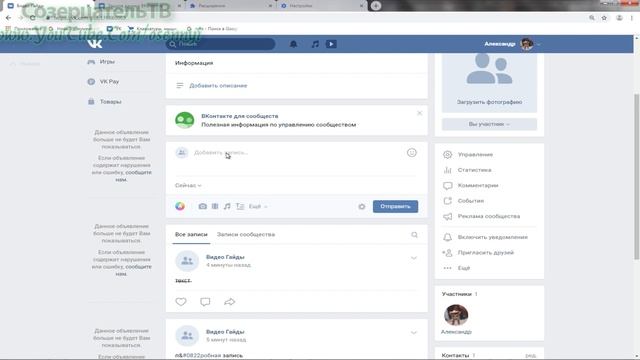Open Статистика in community menu
Screen dimensions: 640x360
pyautogui.click(x=474, y=170)
